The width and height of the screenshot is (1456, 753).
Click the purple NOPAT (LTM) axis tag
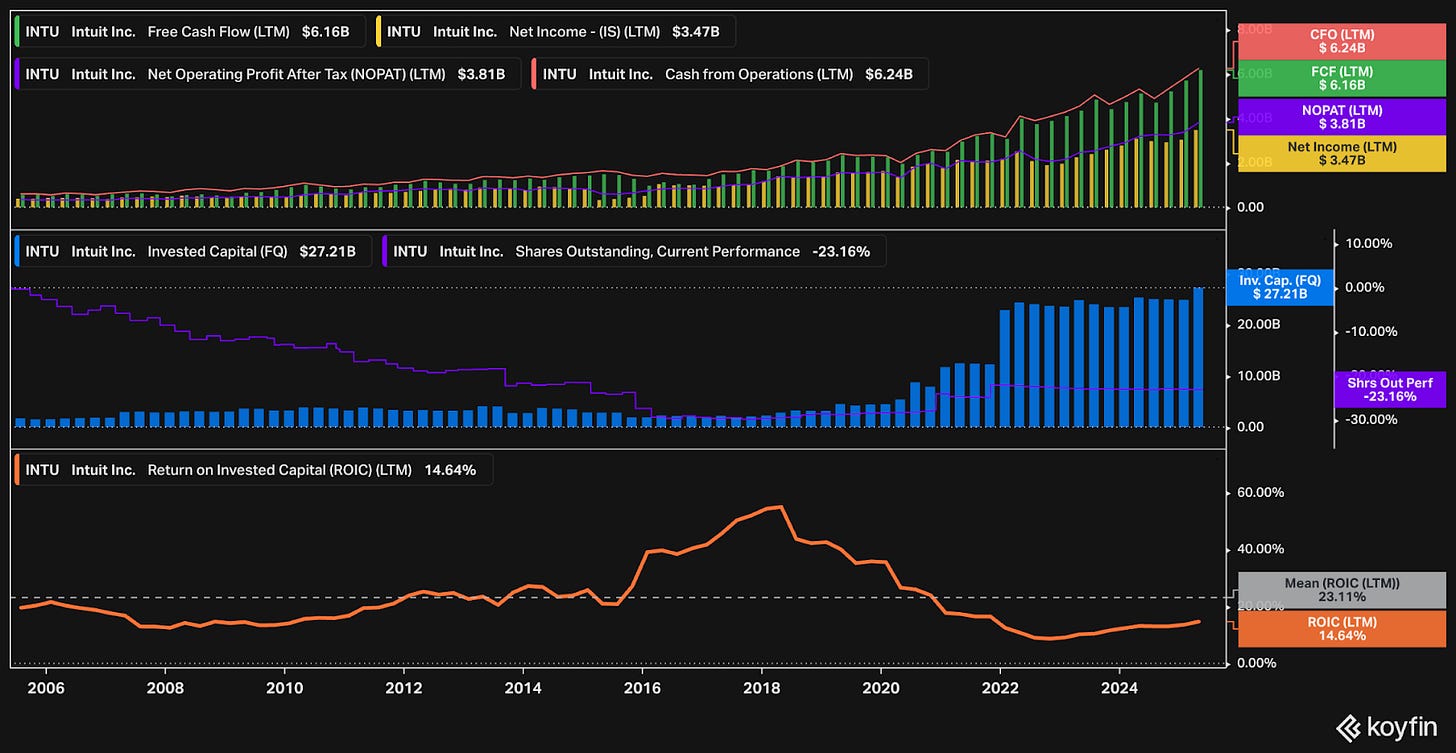tap(1343, 117)
